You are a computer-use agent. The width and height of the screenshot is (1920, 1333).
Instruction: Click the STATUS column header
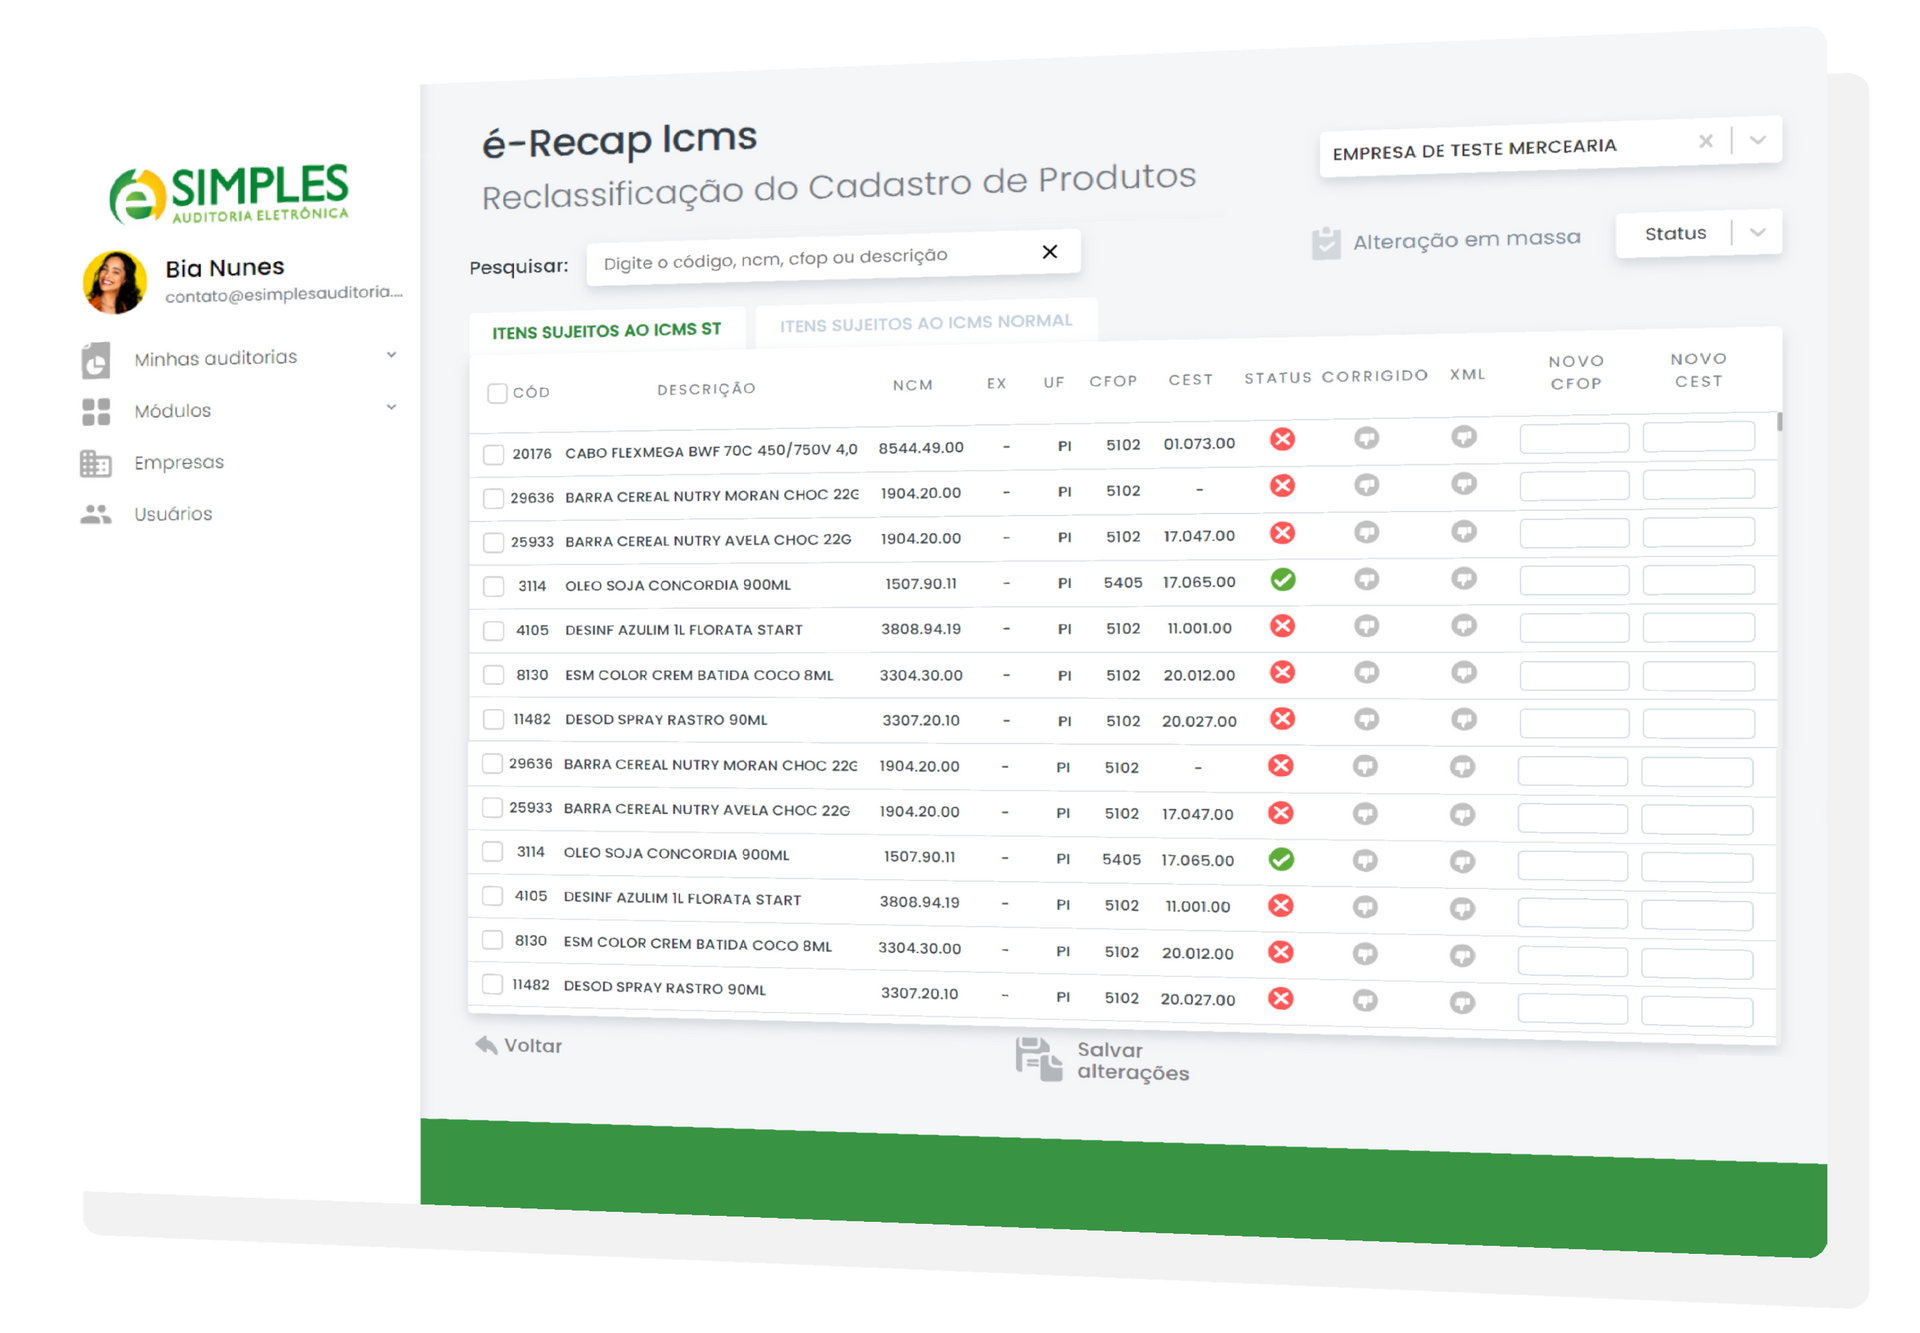pyautogui.click(x=1278, y=378)
